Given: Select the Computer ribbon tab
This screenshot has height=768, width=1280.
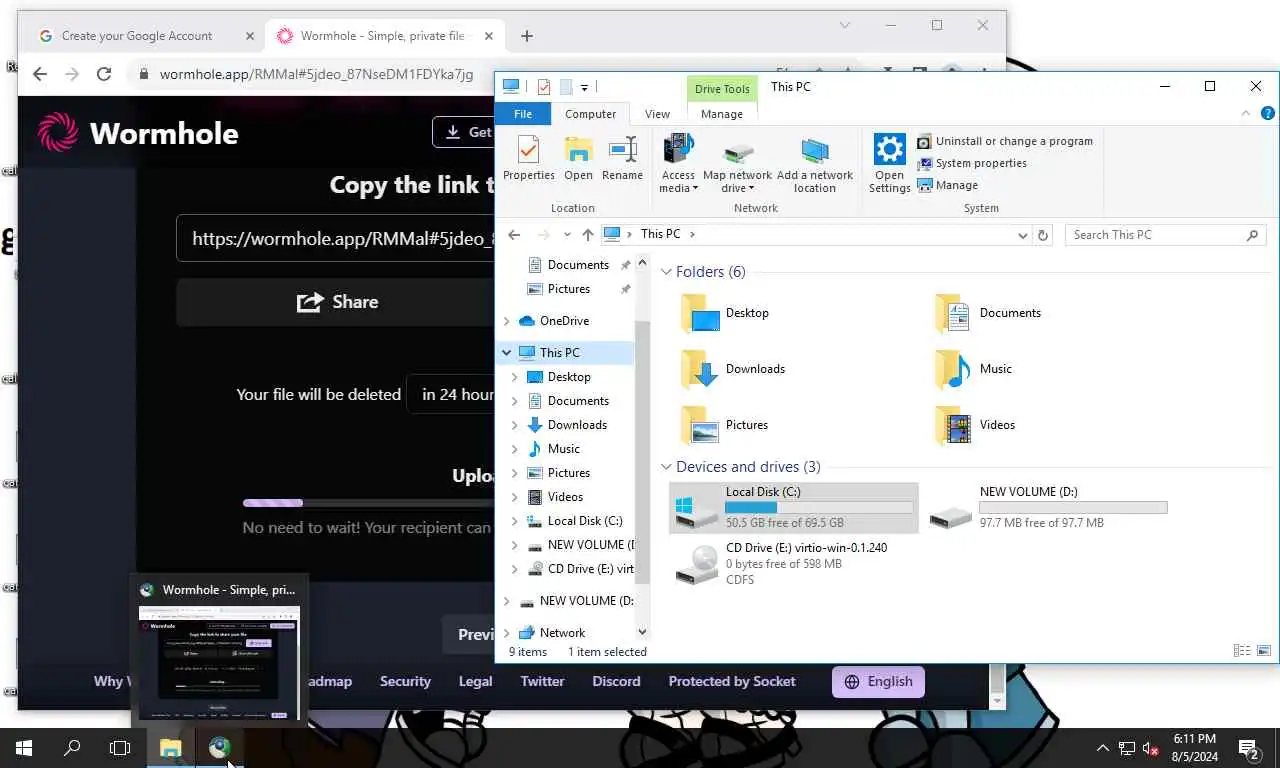Looking at the screenshot, I should [x=590, y=114].
